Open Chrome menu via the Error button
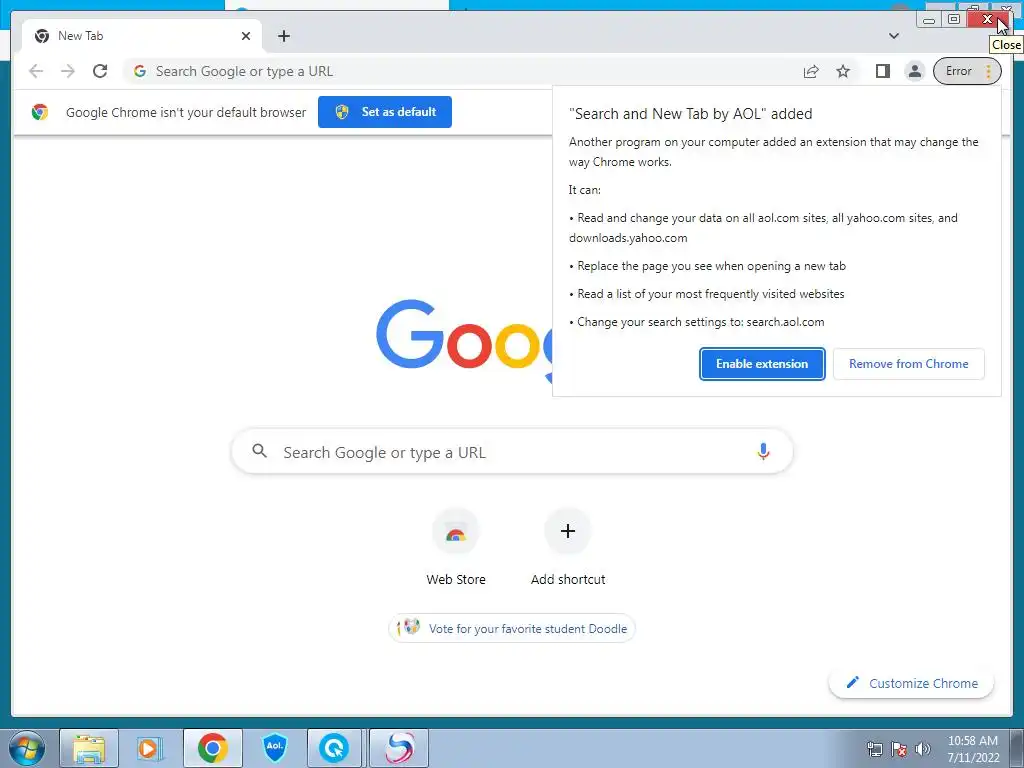This screenshot has width=1024, height=768. (967, 71)
